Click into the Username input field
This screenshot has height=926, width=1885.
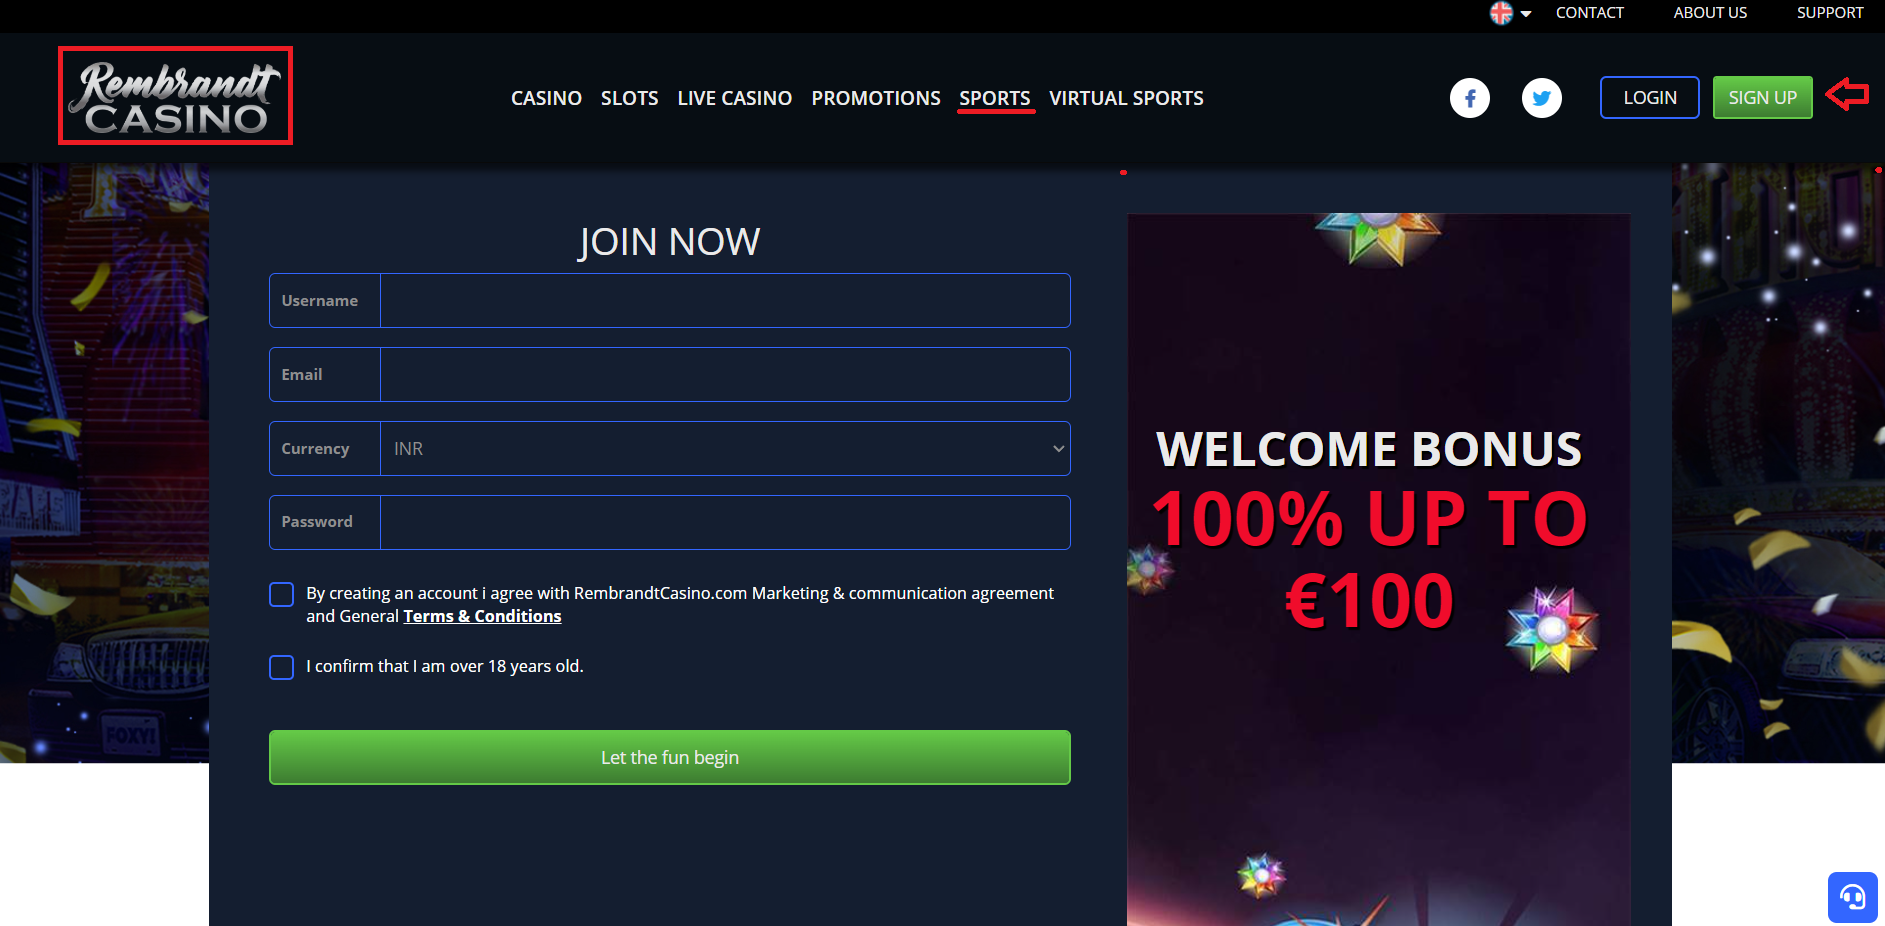[725, 300]
